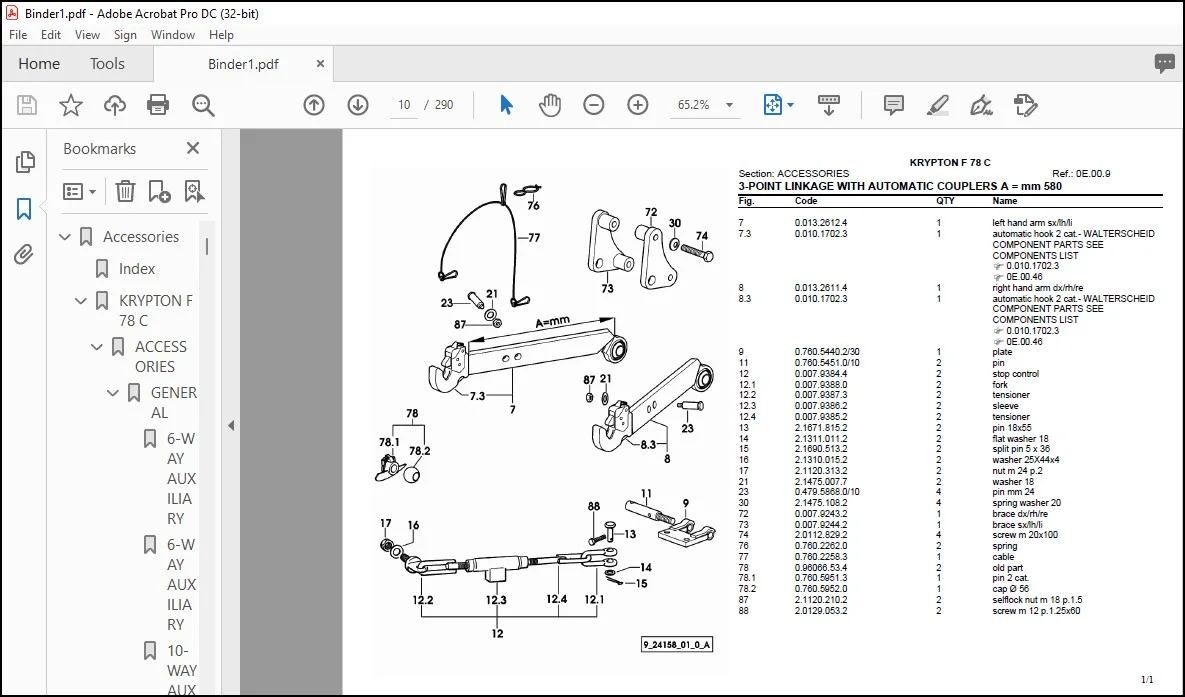This screenshot has width=1185, height=697.
Task: Open the find text search
Action: tap(203, 105)
